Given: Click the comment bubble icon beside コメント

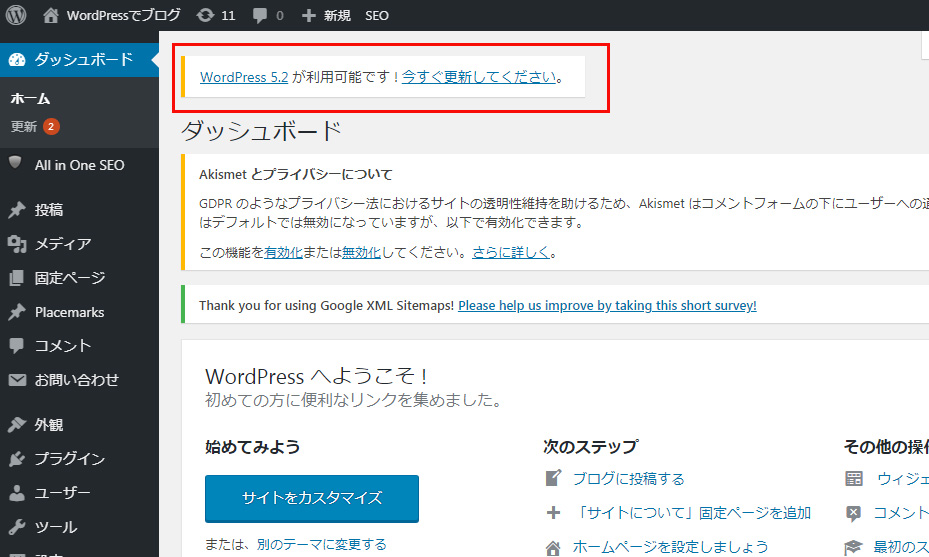Looking at the screenshot, I should [17, 345].
